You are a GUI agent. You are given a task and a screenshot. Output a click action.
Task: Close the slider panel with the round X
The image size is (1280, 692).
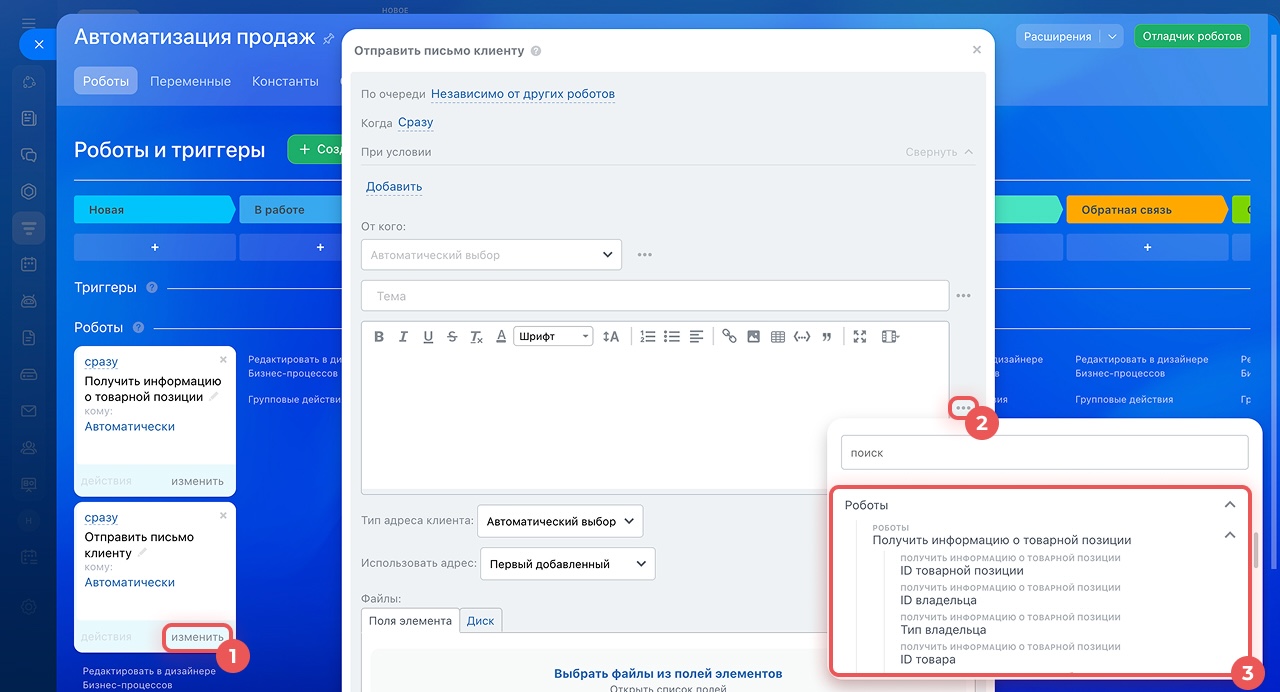[x=37, y=44]
